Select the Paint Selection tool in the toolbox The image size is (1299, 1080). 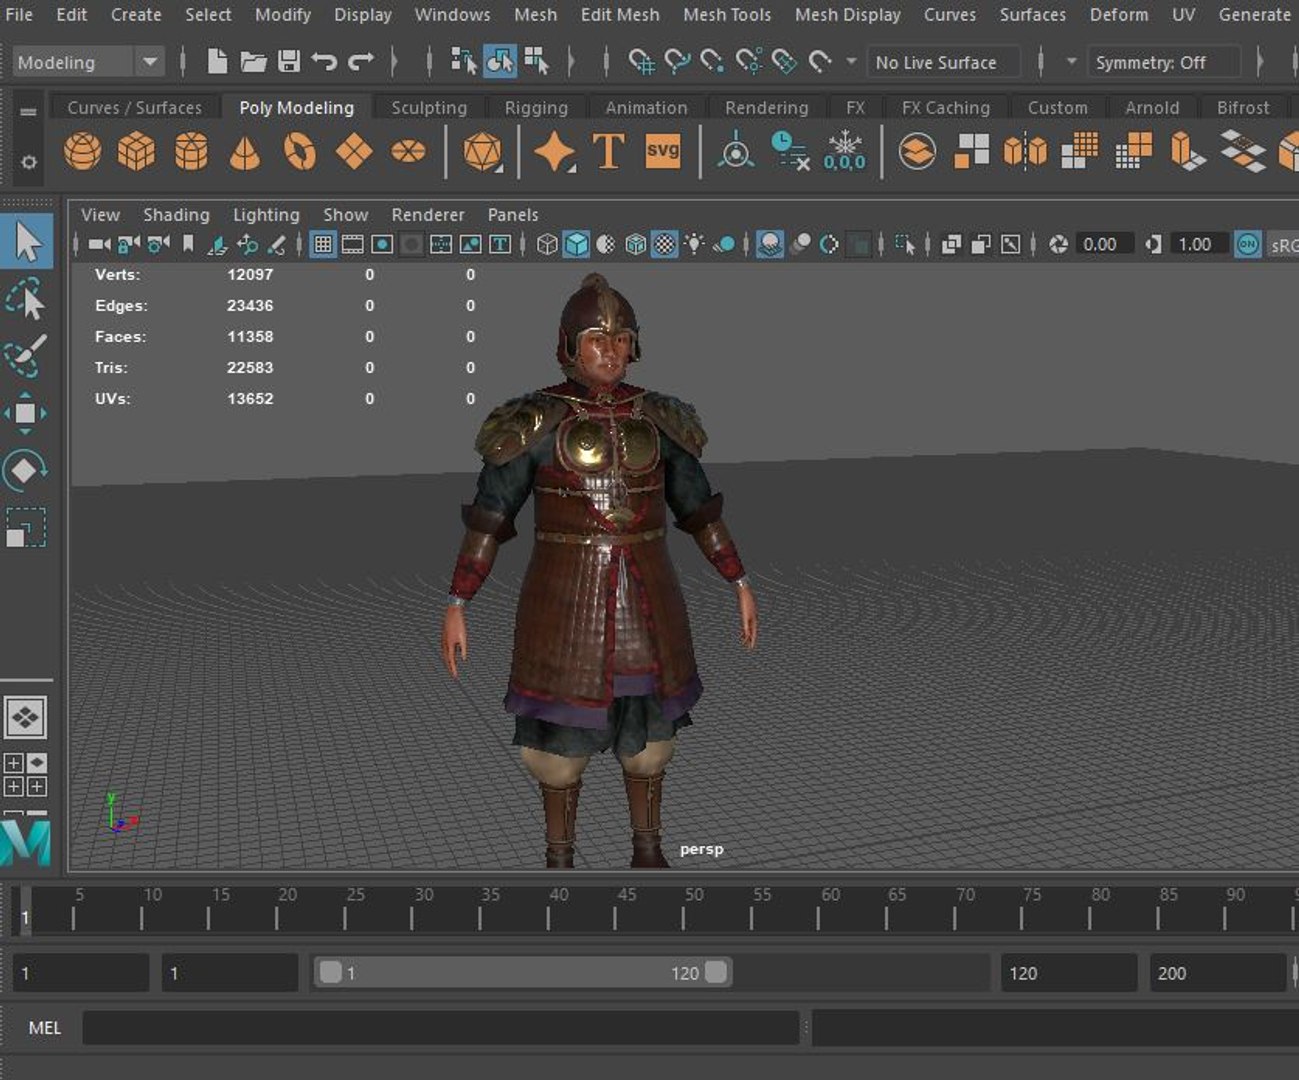27,356
